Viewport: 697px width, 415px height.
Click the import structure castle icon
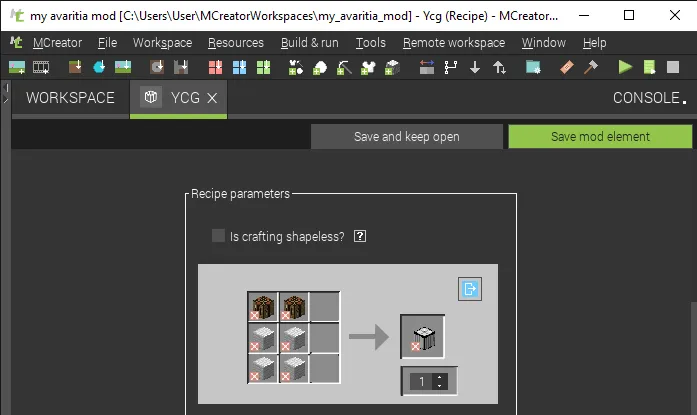tap(181, 68)
